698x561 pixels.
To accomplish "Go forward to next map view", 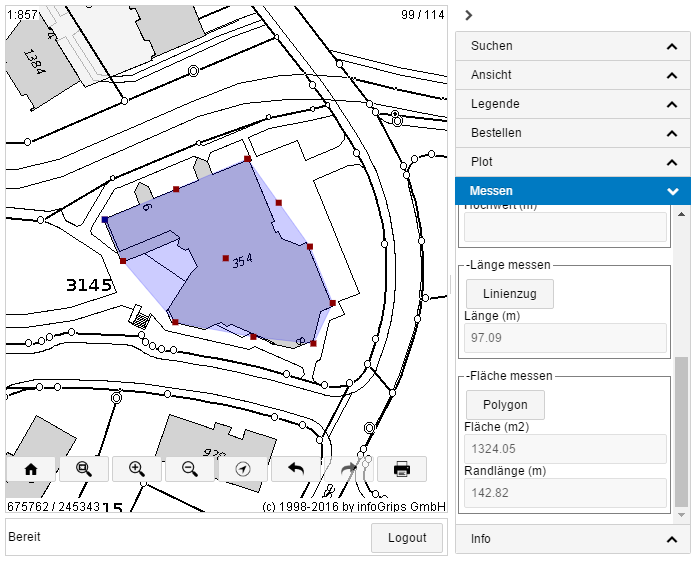I will pos(348,469).
